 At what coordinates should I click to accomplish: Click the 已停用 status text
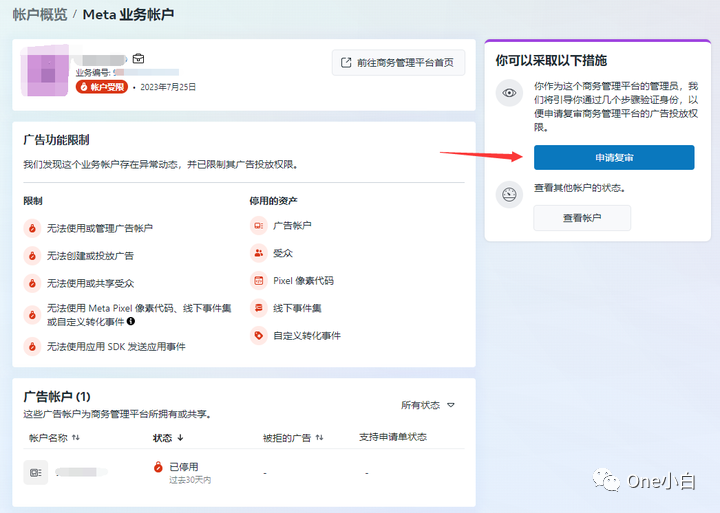pos(184,467)
